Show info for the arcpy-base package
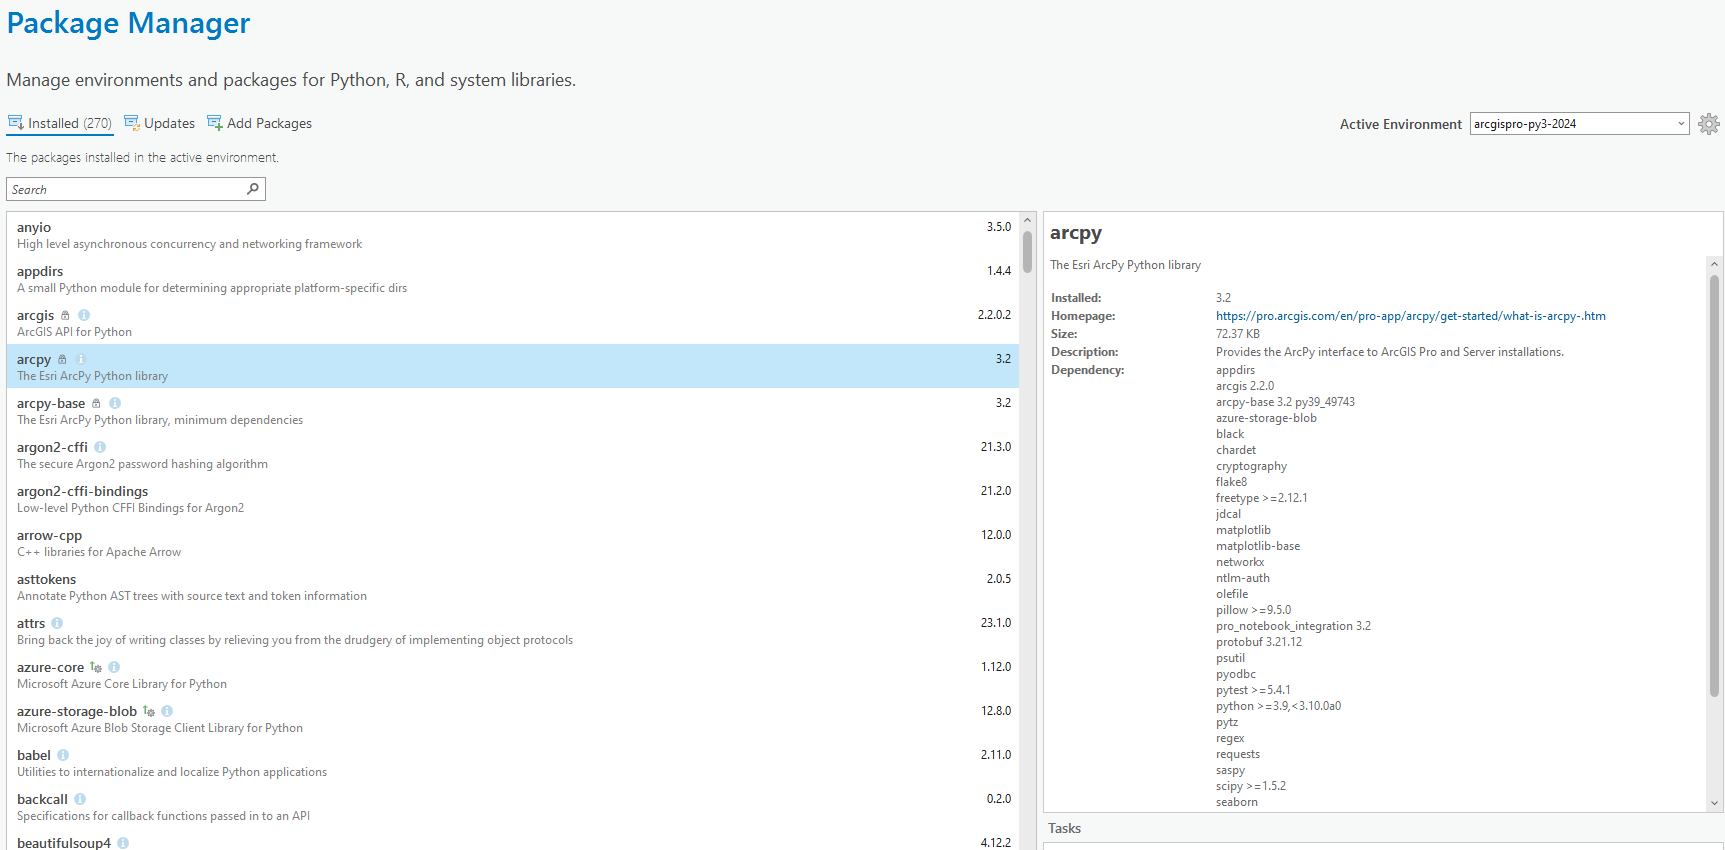The height and width of the screenshot is (850, 1725). coord(115,403)
